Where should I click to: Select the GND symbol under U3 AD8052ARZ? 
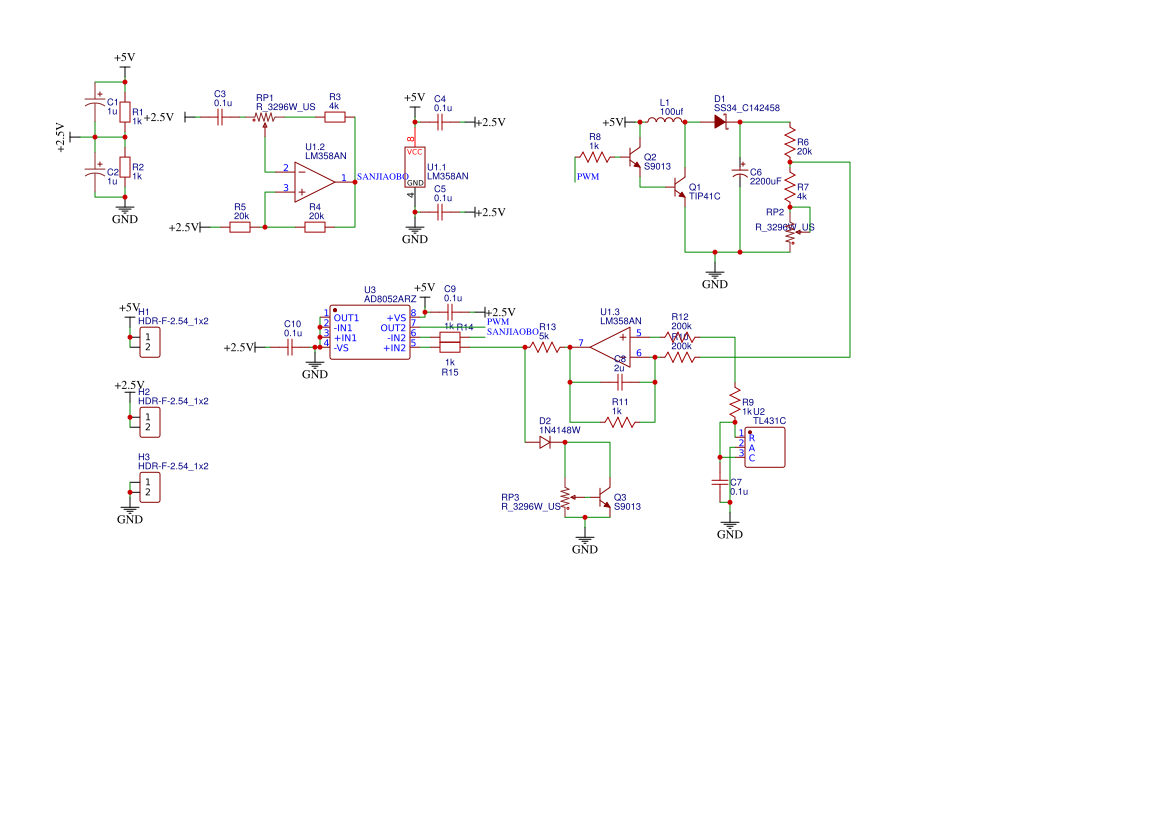(x=315, y=370)
